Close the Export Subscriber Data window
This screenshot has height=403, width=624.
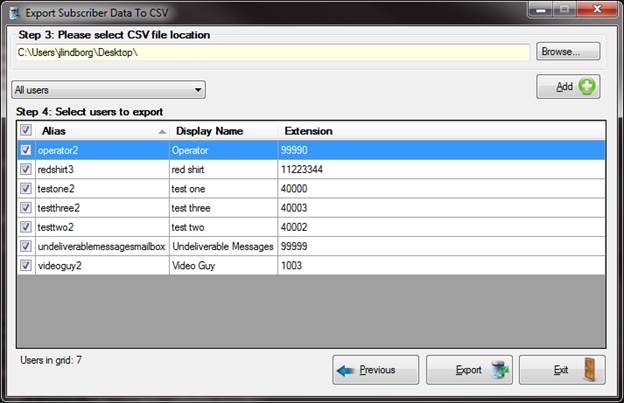[x=597, y=9]
